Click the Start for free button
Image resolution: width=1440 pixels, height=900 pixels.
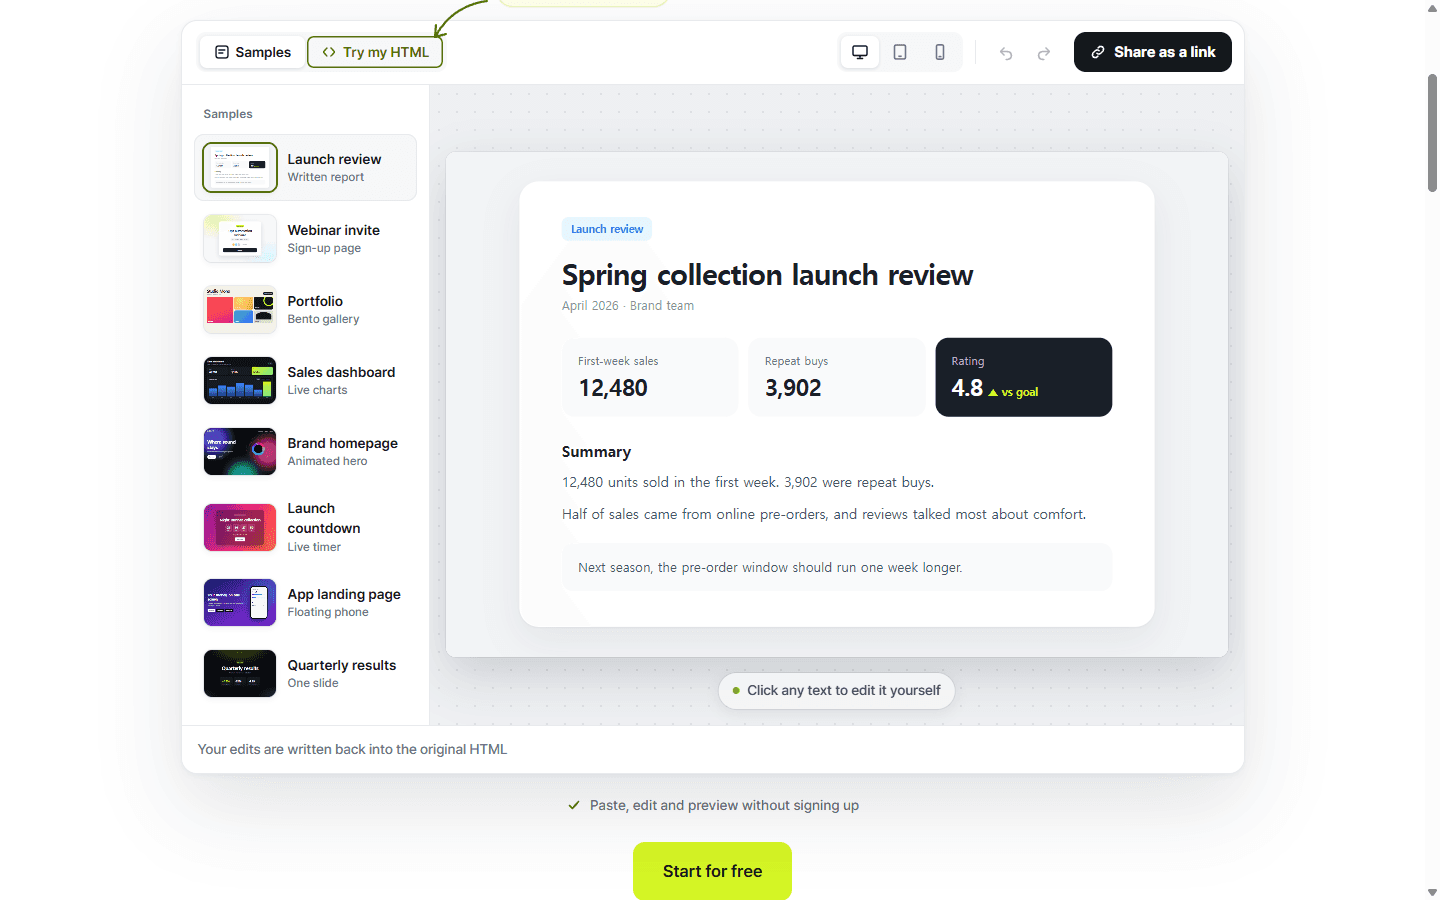pyautogui.click(x=712, y=871)
